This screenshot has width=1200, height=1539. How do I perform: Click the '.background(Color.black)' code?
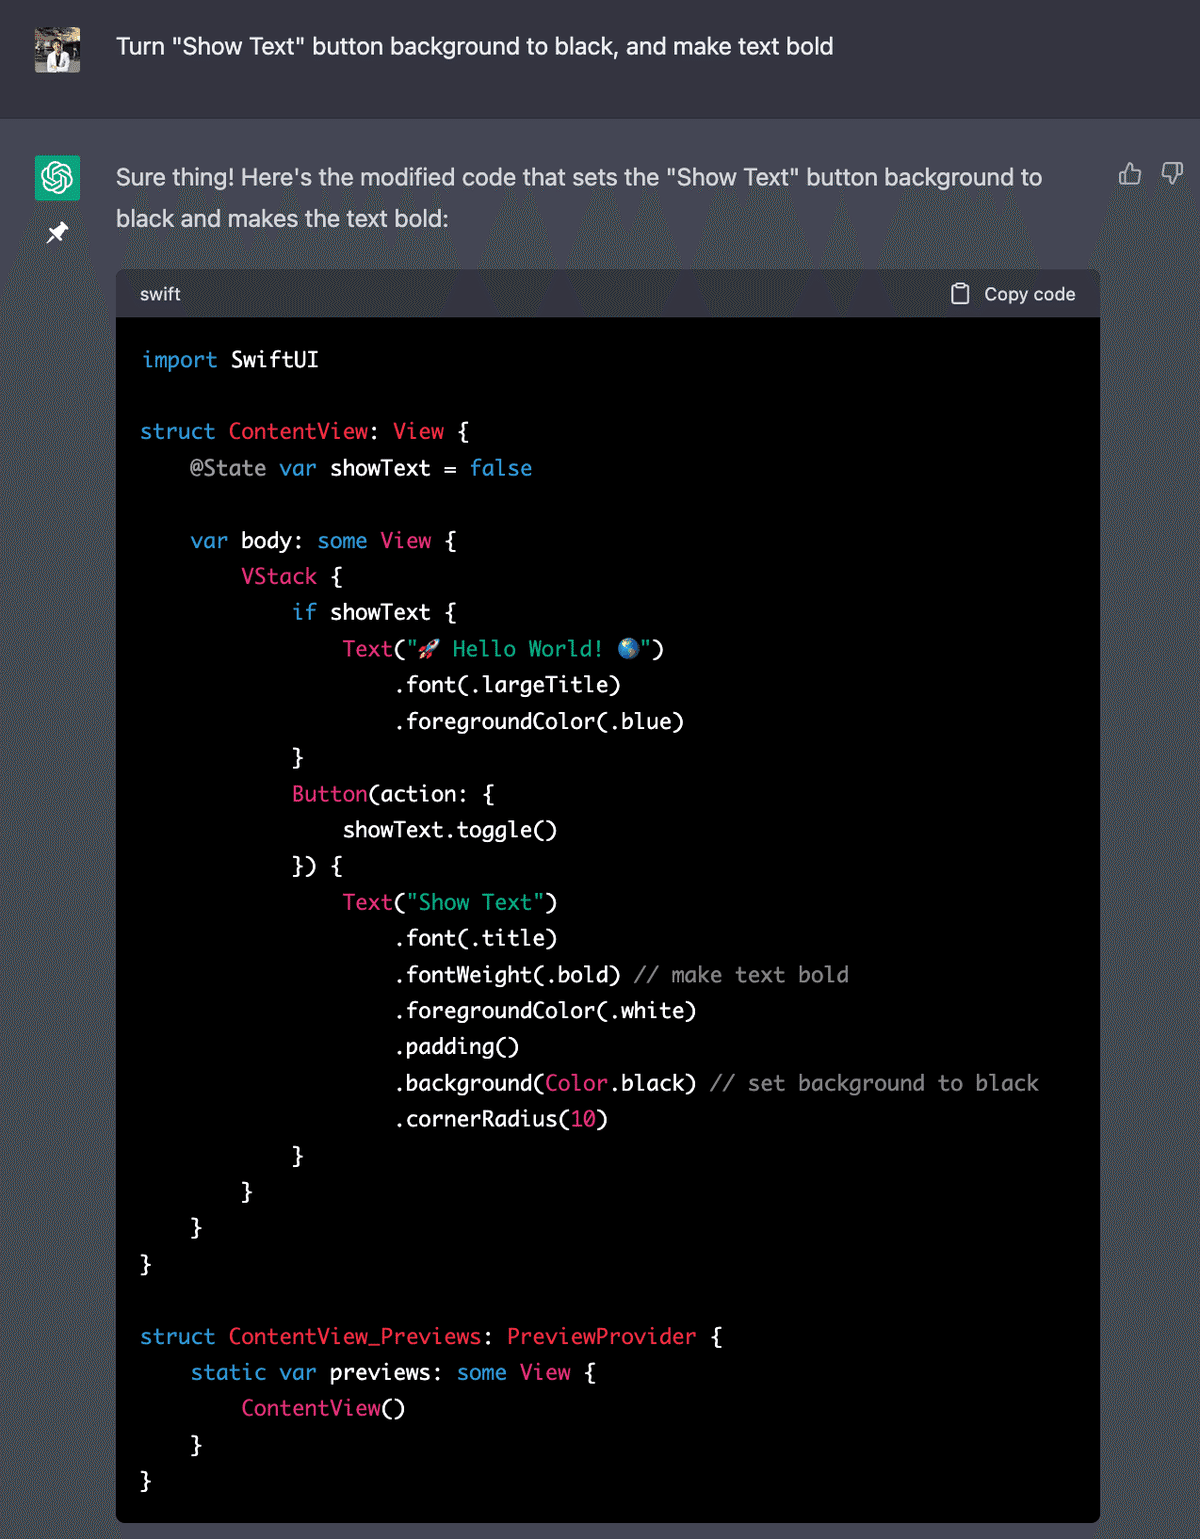coord(545,1083)
